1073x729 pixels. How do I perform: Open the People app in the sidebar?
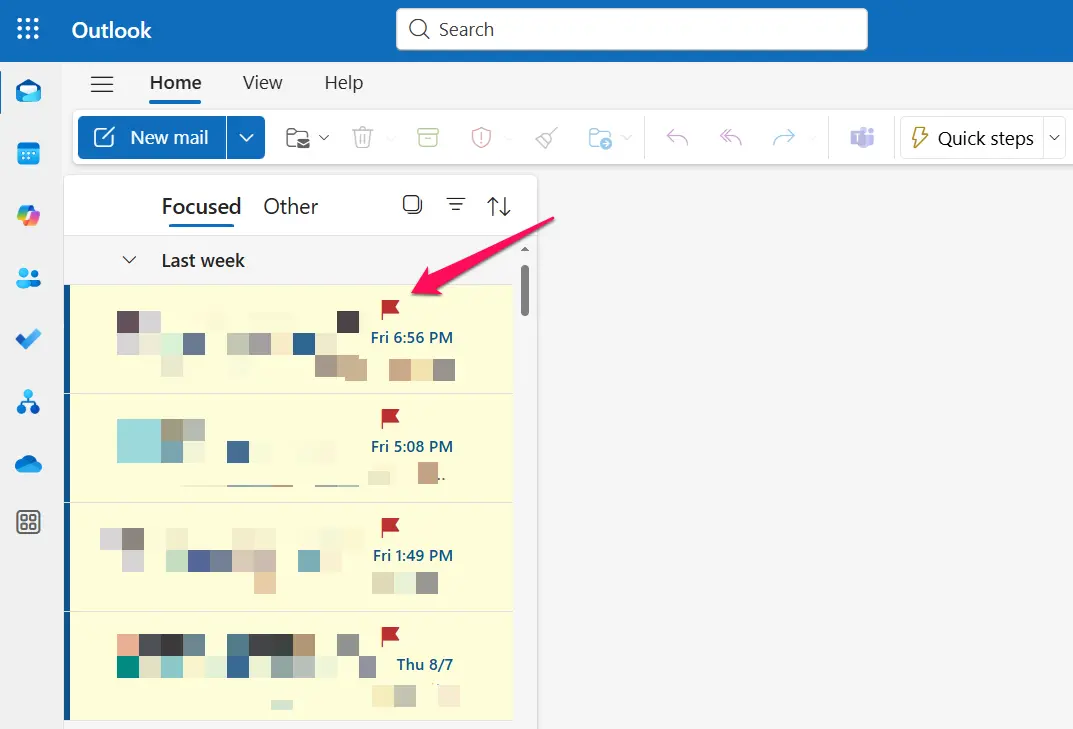point(28,278)
